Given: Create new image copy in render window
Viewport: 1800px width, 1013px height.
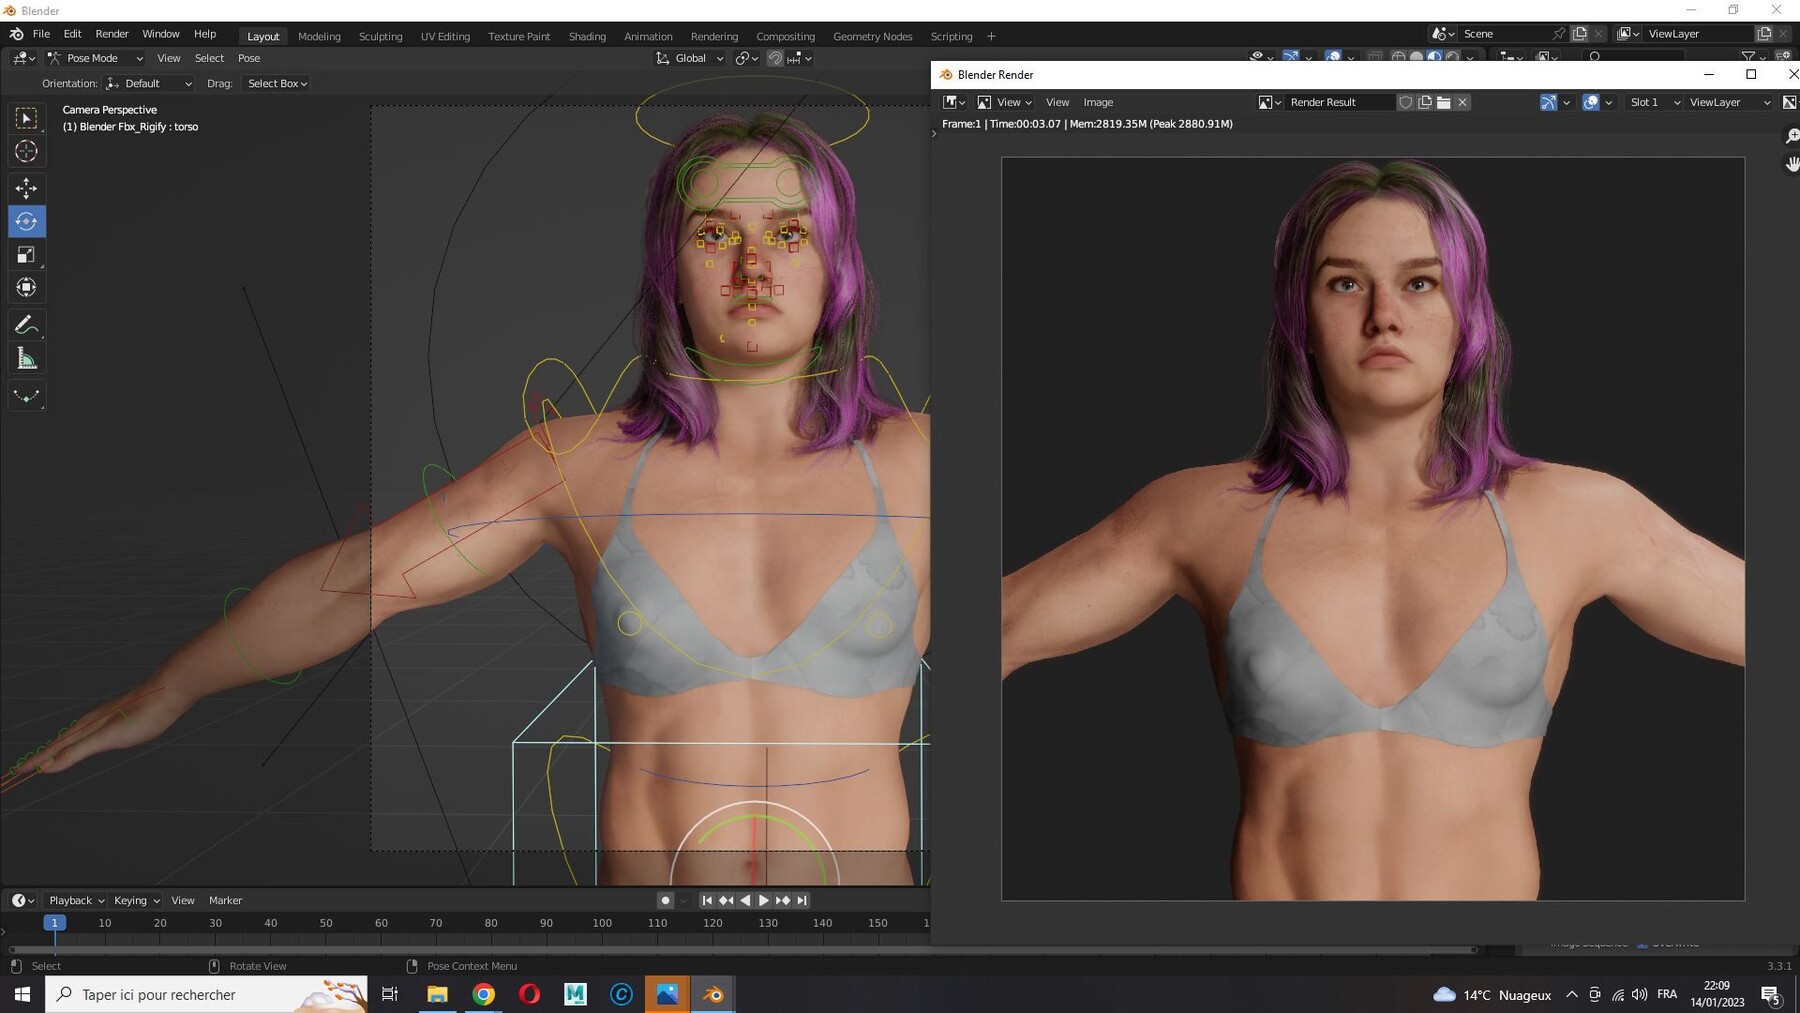Looking at the screenshot, I should coord(1425,102).
